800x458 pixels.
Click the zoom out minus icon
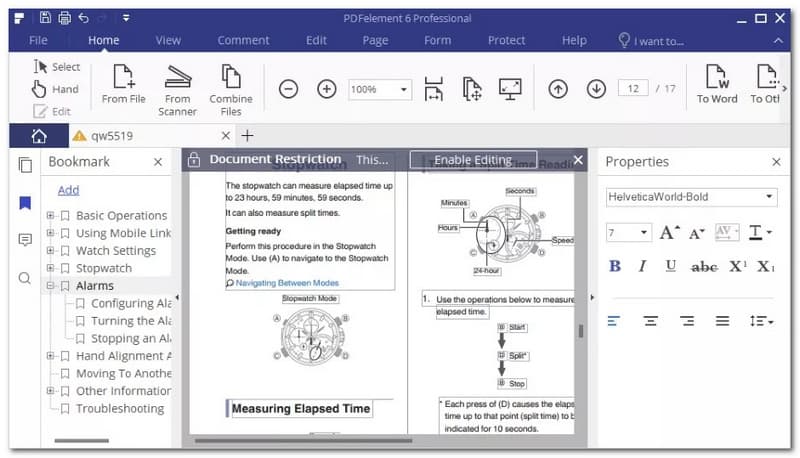288,89
